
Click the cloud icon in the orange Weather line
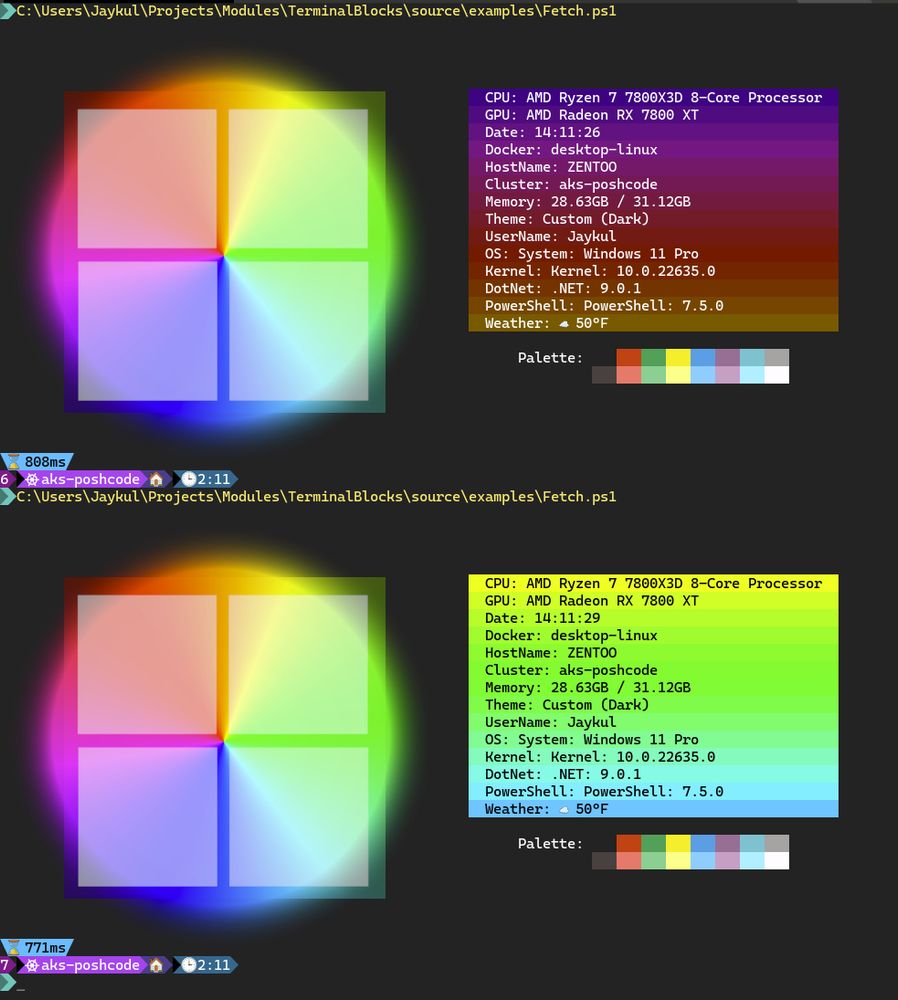click(x=564, y=324)
